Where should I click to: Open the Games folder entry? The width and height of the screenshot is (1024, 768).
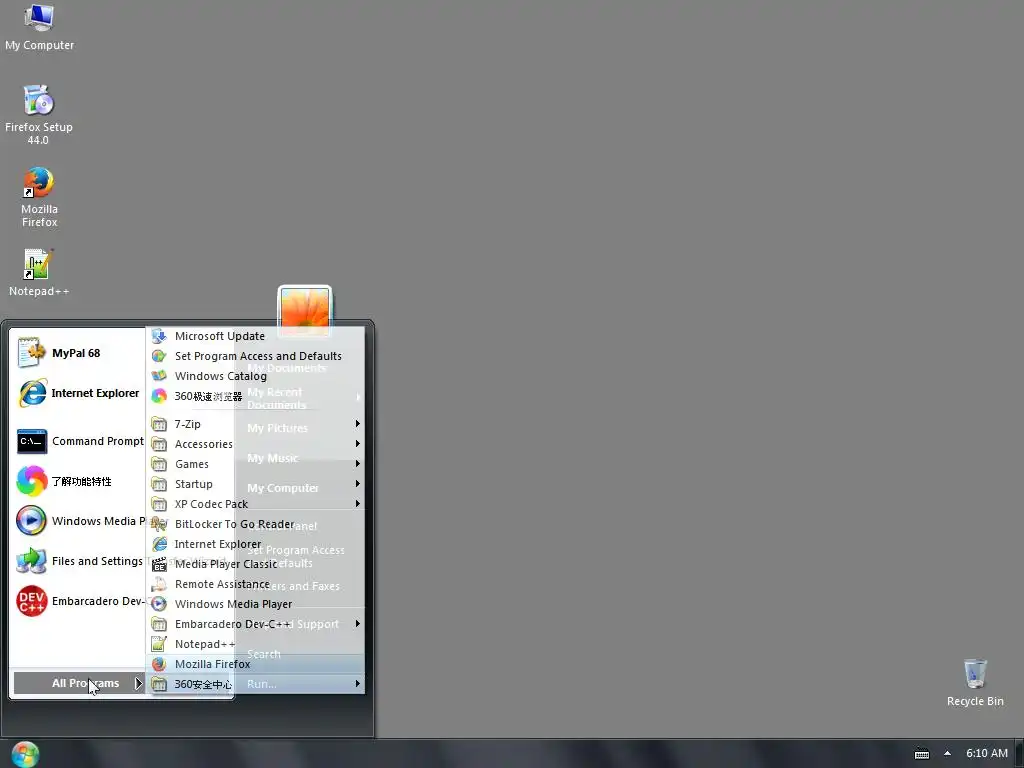pos(255,464)
